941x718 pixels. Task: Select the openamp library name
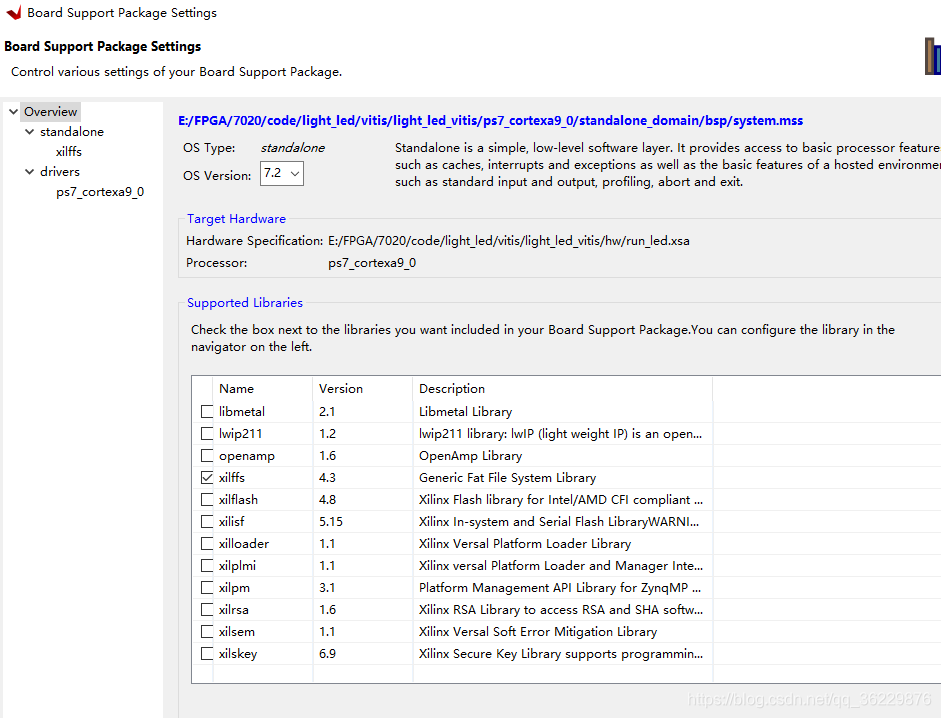coord(247,456)
